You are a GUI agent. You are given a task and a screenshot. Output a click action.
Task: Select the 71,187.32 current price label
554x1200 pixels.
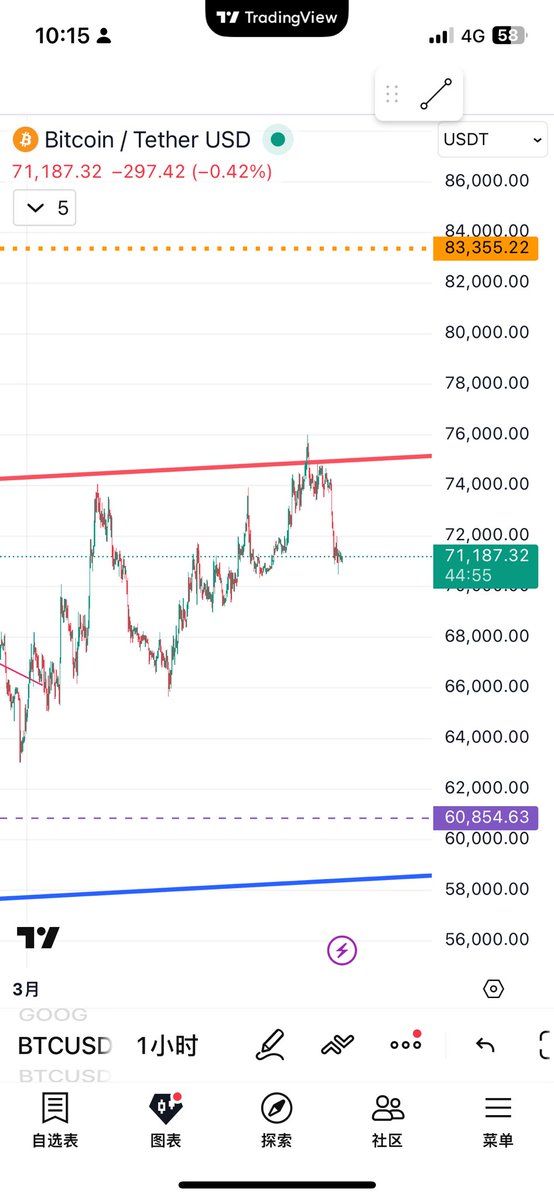point(486,565)
